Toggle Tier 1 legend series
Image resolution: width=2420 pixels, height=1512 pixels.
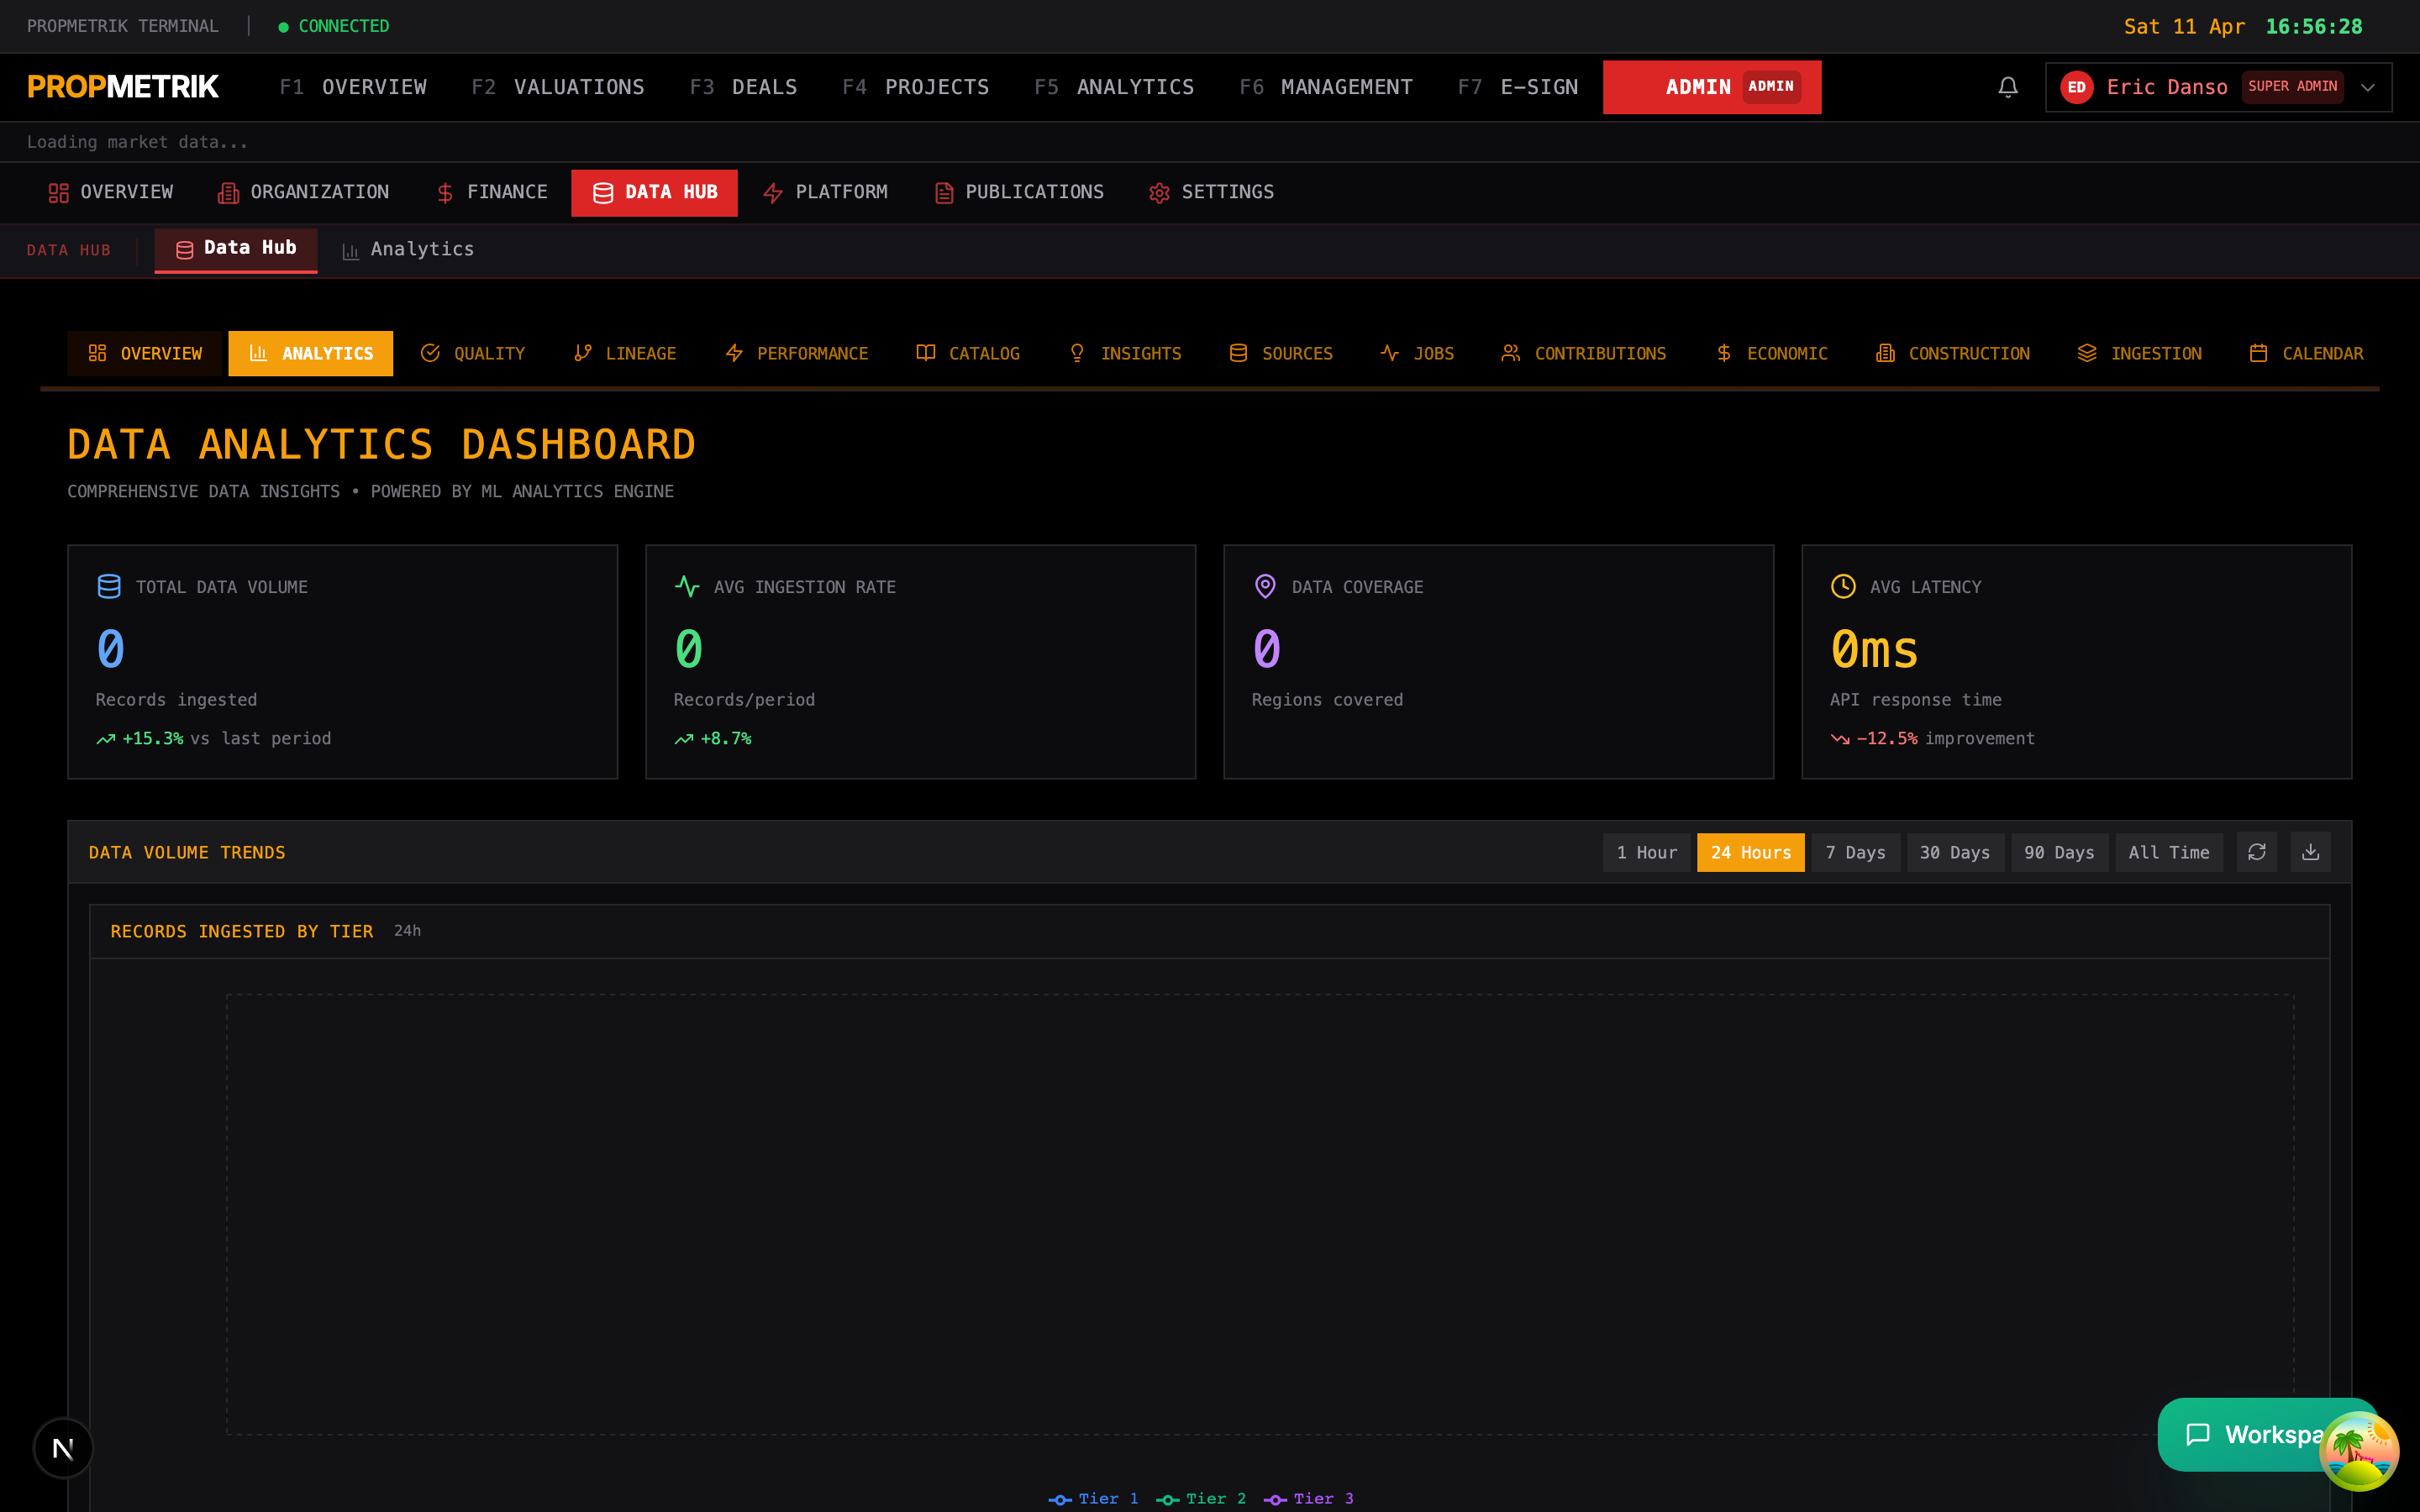pyautogui.click(x=1094, y=1498)
